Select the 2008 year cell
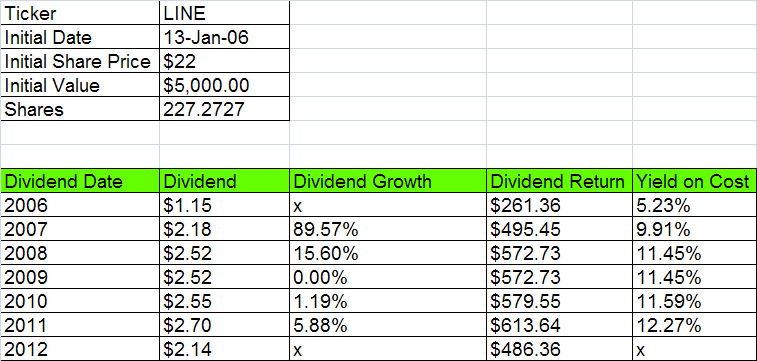 pyautogui.click(x=80, y=253)
